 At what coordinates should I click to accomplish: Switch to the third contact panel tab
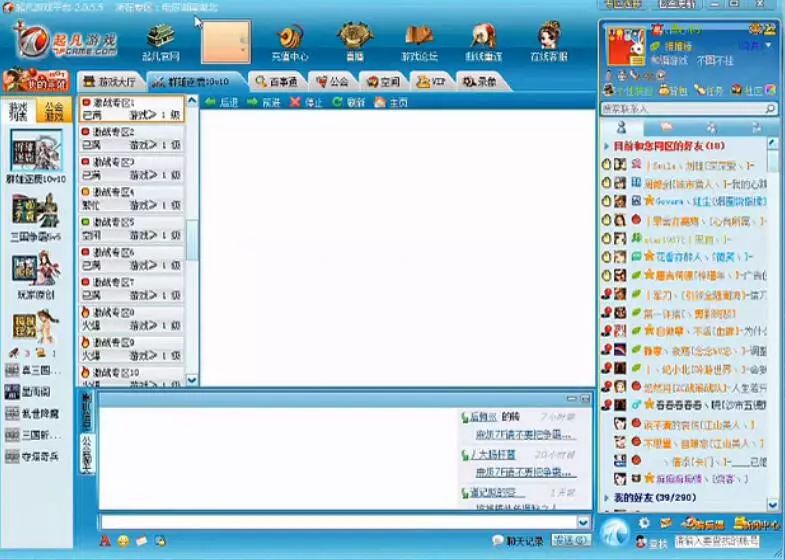tap(711, 128)
